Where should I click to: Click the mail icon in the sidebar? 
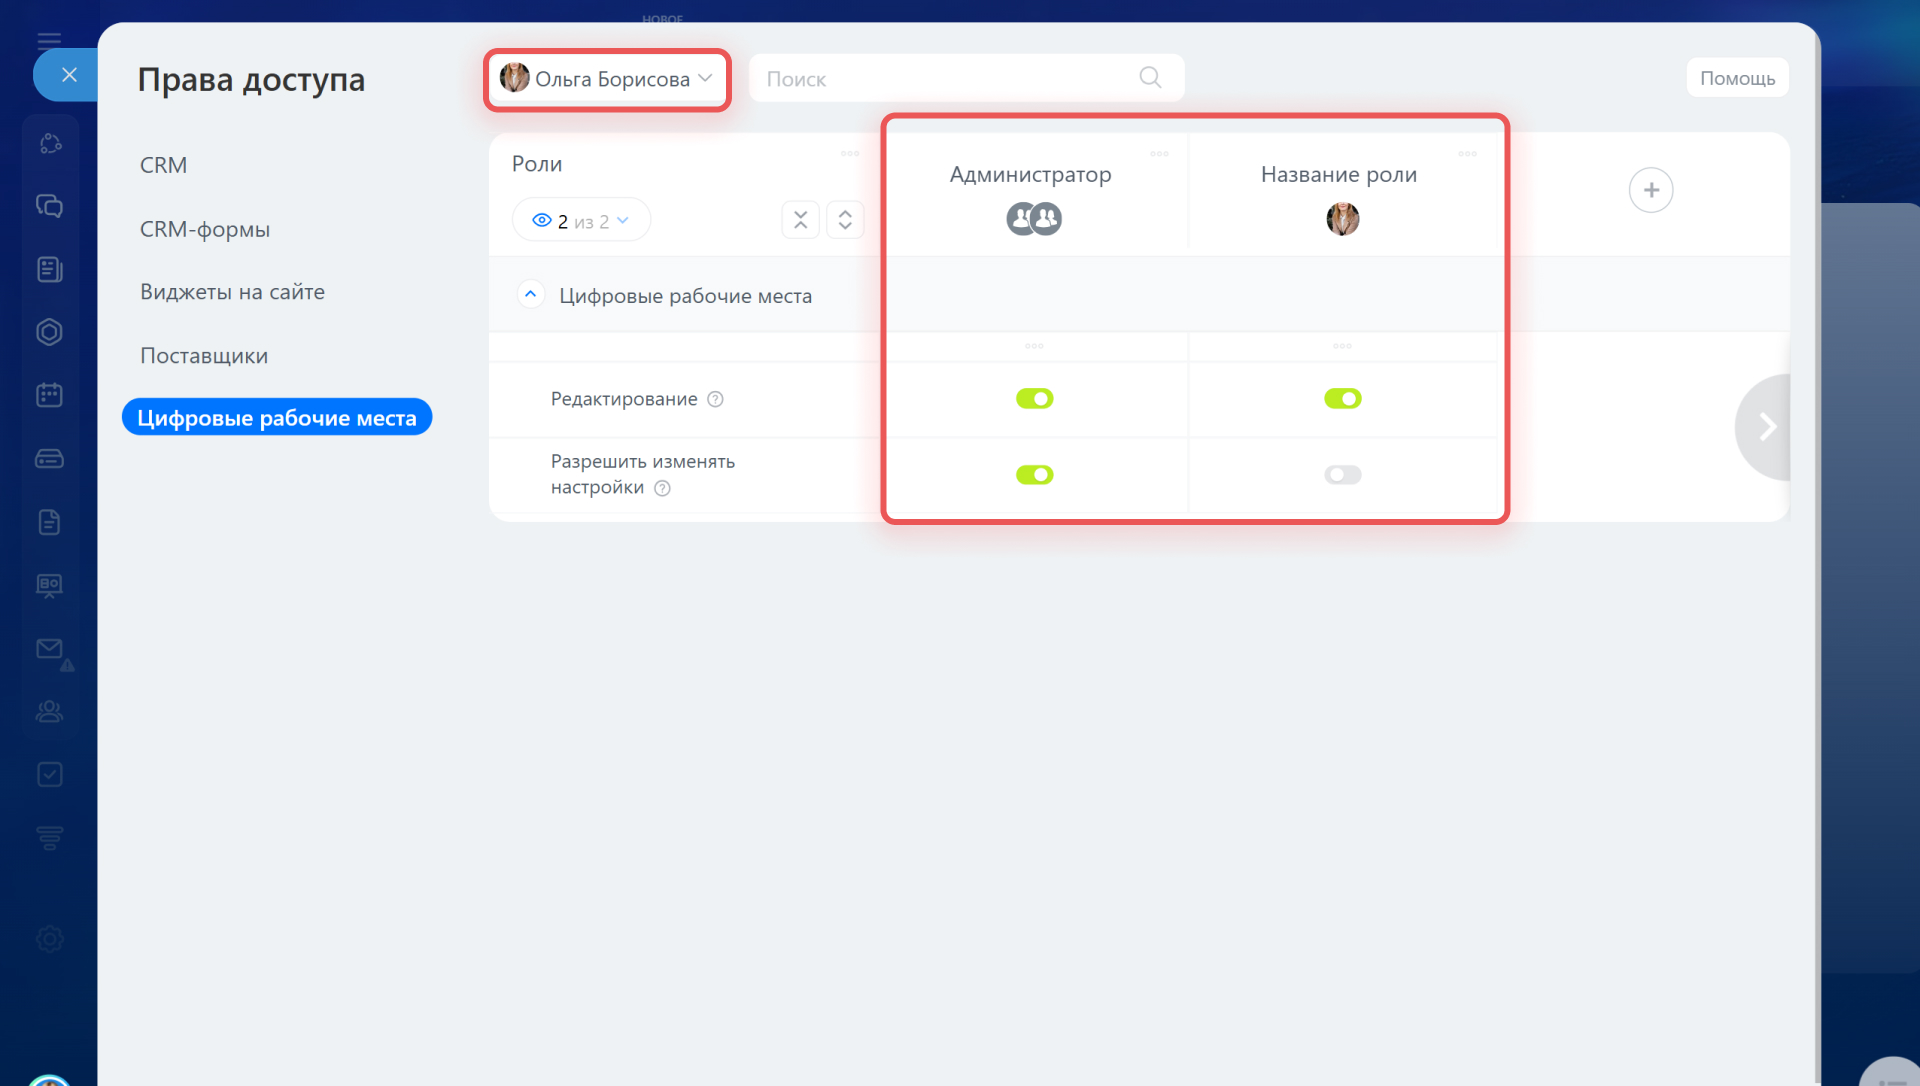click(x=49, y=649)
